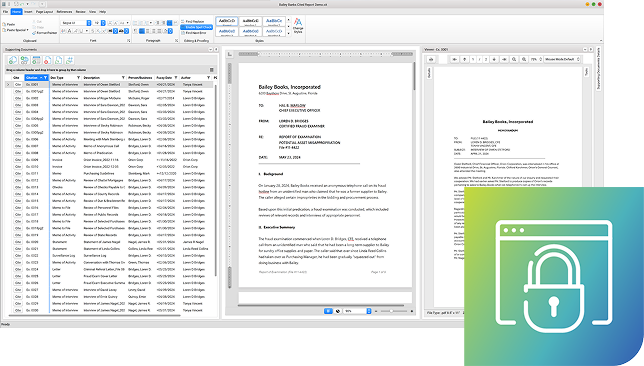Open the Viewer zoom percentage dropdown

tap(536, 60)
